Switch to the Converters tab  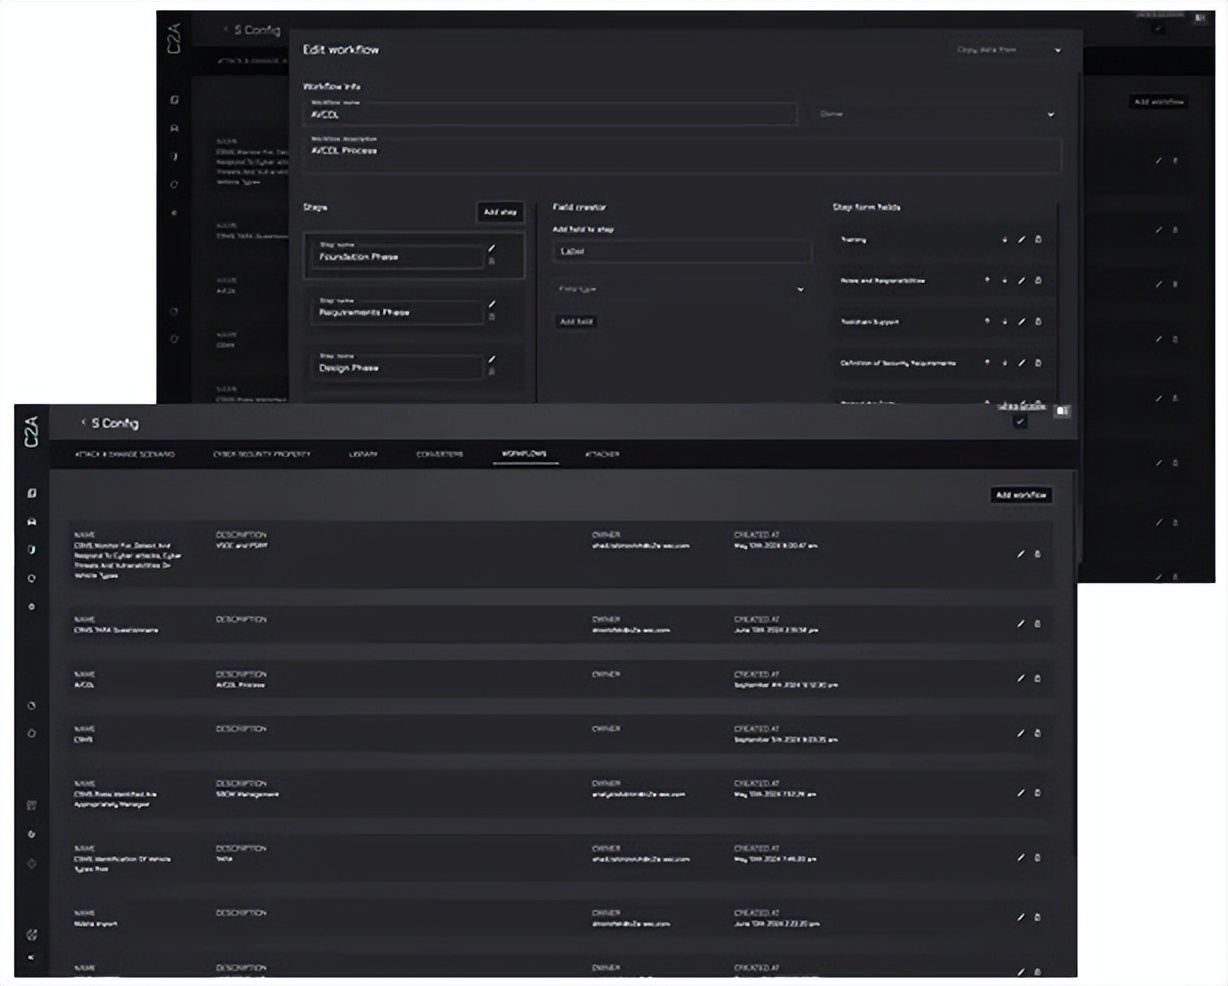click(x=439, y=454)
